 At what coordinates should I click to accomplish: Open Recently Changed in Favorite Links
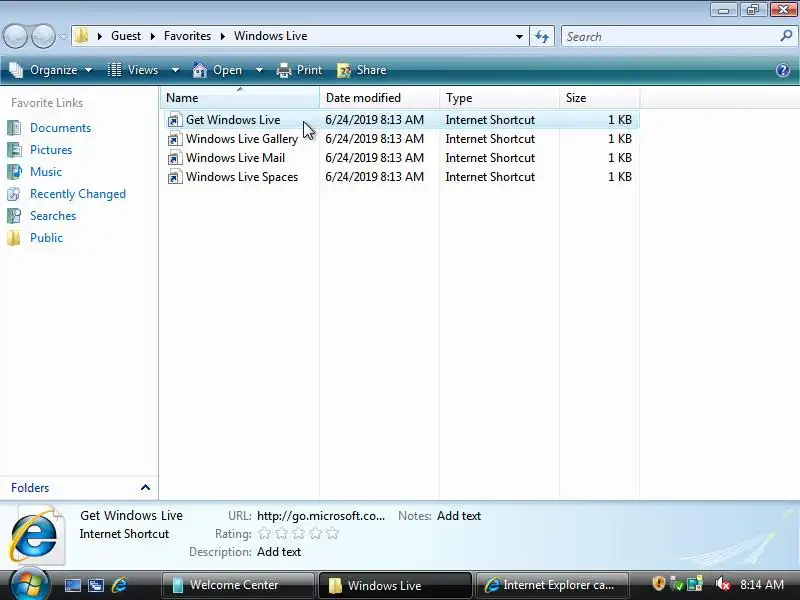pyautogui.click(x=78, y=194)
